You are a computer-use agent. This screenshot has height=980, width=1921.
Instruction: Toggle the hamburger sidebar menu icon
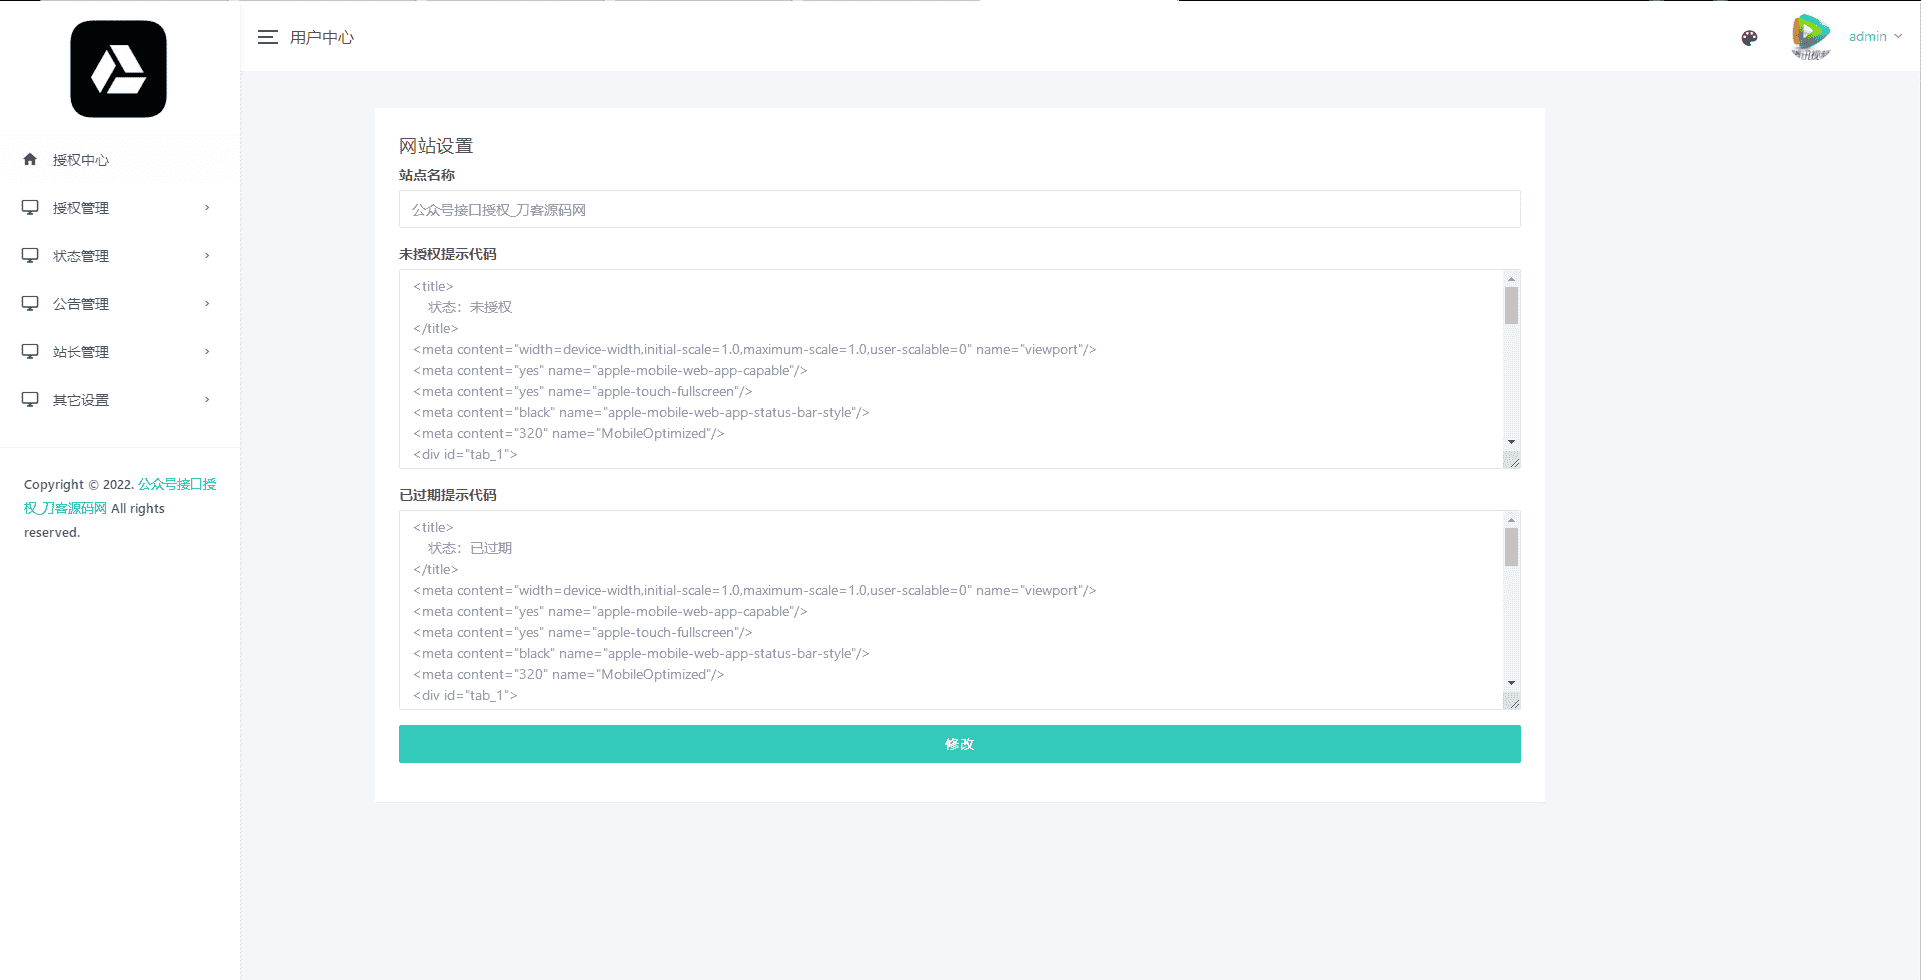(x=267, y=37)
